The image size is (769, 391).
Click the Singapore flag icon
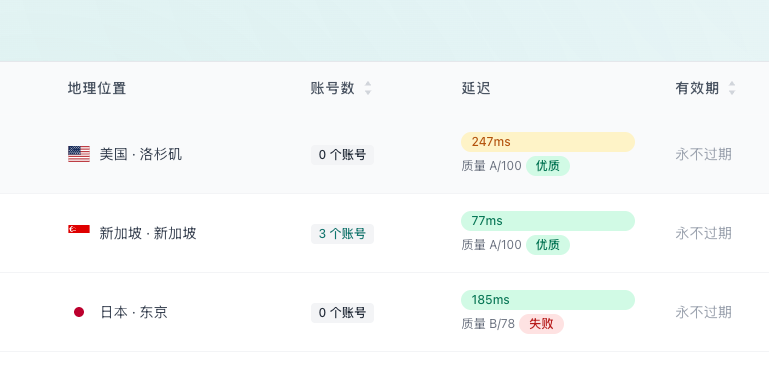click(x=79, y=229)
